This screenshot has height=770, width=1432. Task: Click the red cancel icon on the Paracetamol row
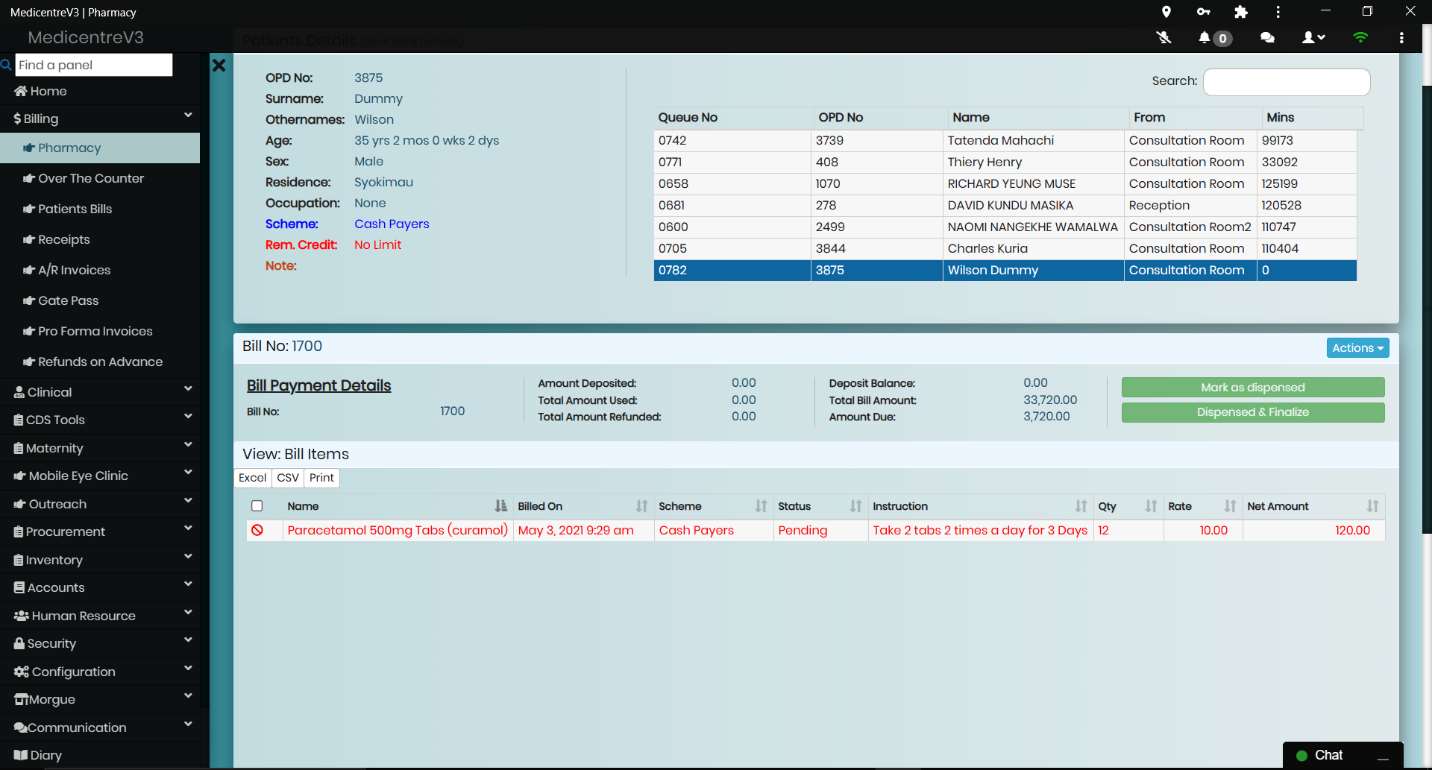pos(257,530)
